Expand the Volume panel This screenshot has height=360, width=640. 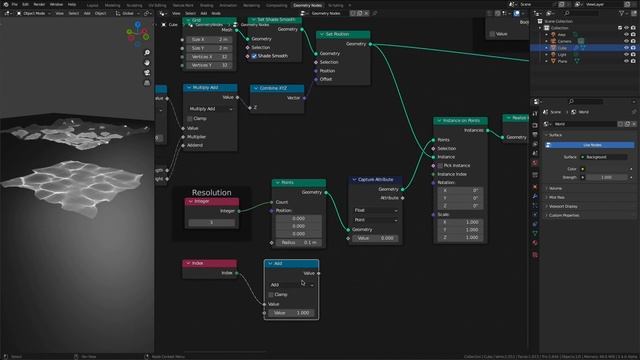[589, 189]
